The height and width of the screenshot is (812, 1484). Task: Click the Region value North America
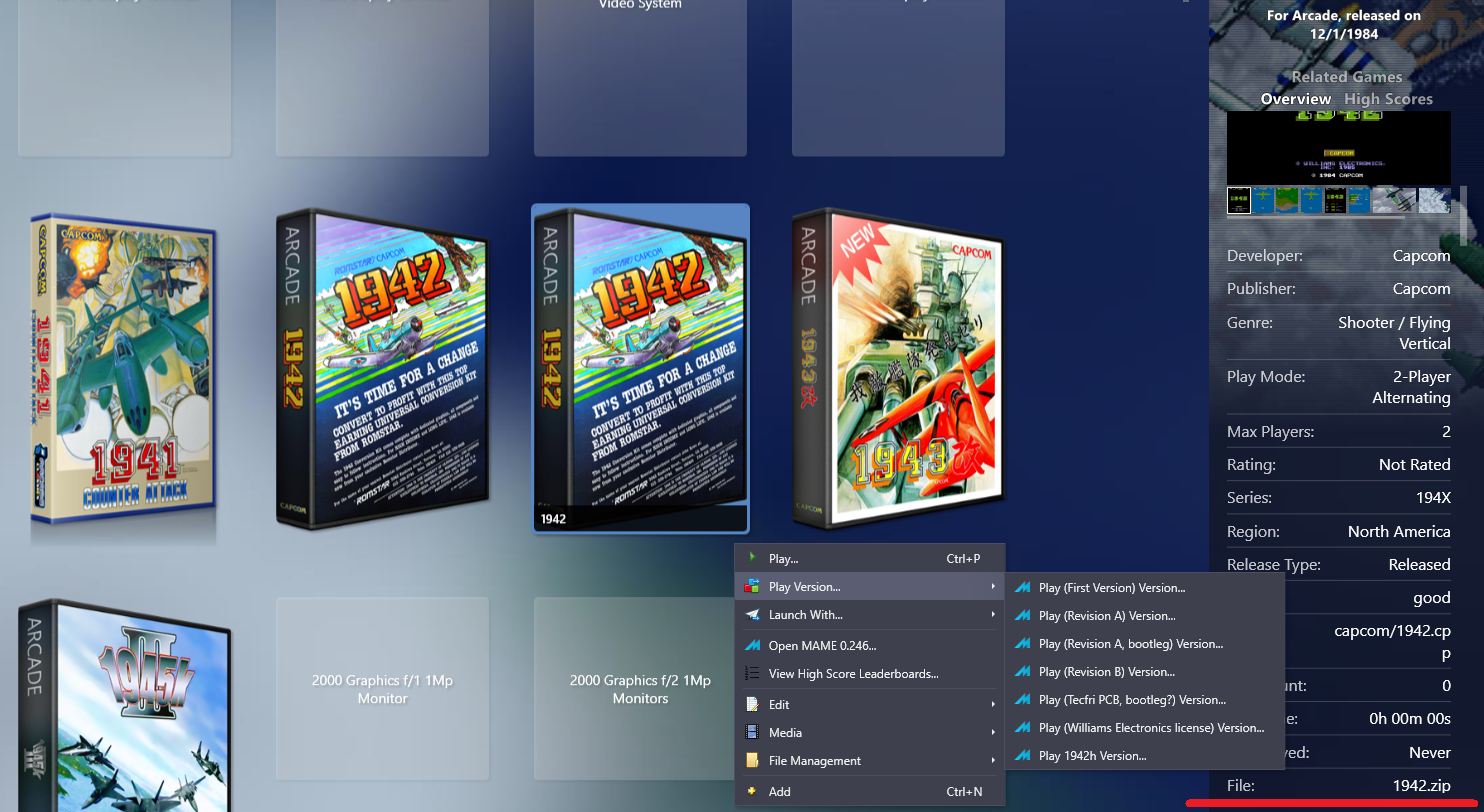click(1399, 532)
